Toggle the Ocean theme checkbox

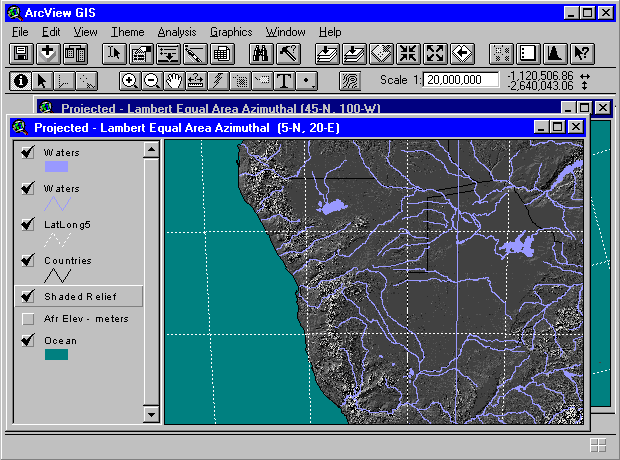(x=28, y=340)
